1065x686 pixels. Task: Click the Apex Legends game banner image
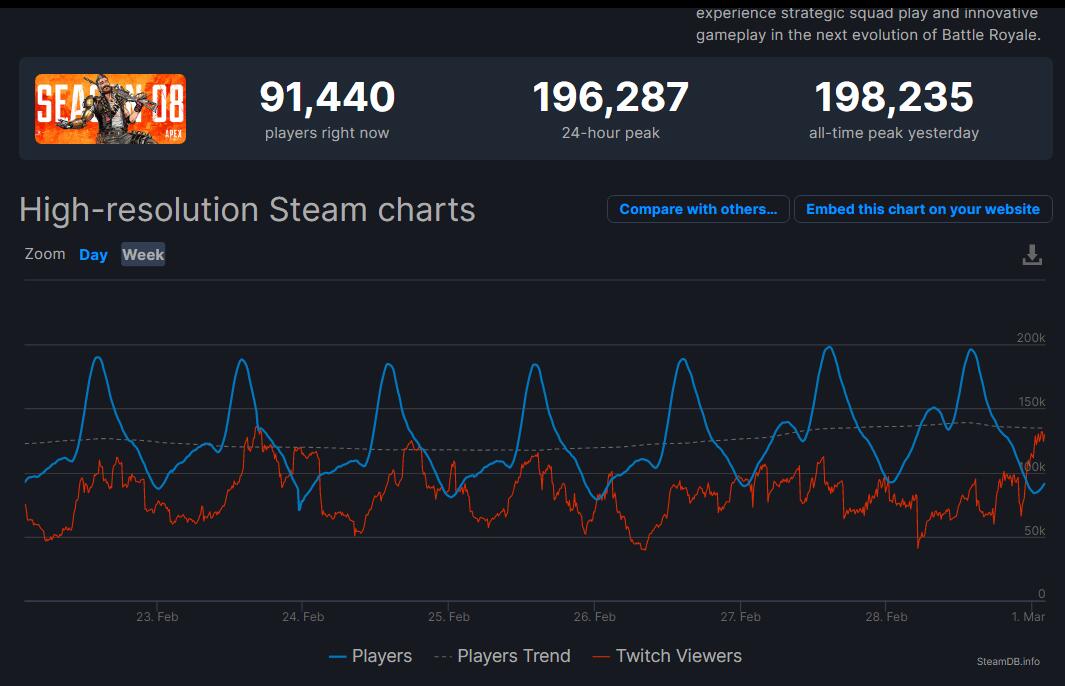click(110, 109)
